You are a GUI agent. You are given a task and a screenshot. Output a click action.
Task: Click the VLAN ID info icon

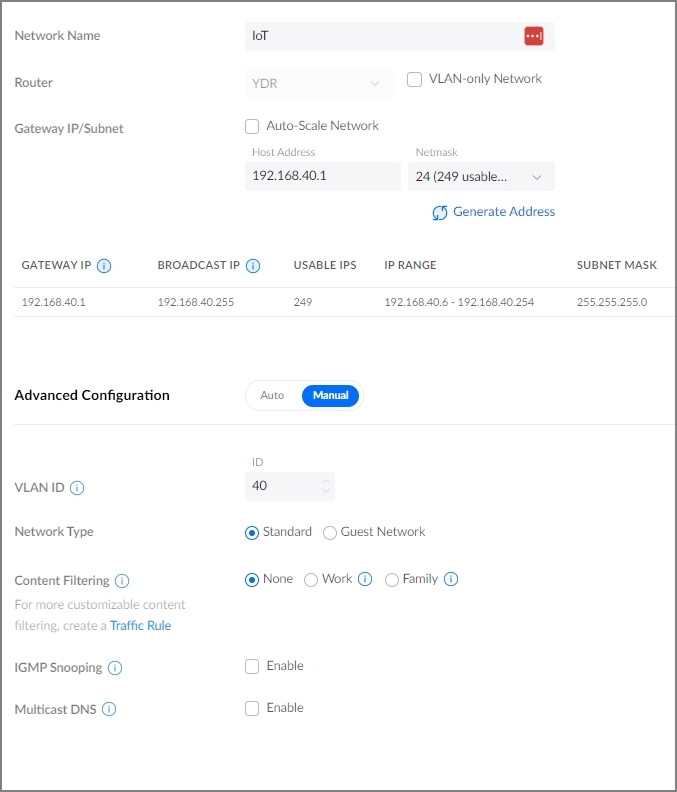click(77, 488)
